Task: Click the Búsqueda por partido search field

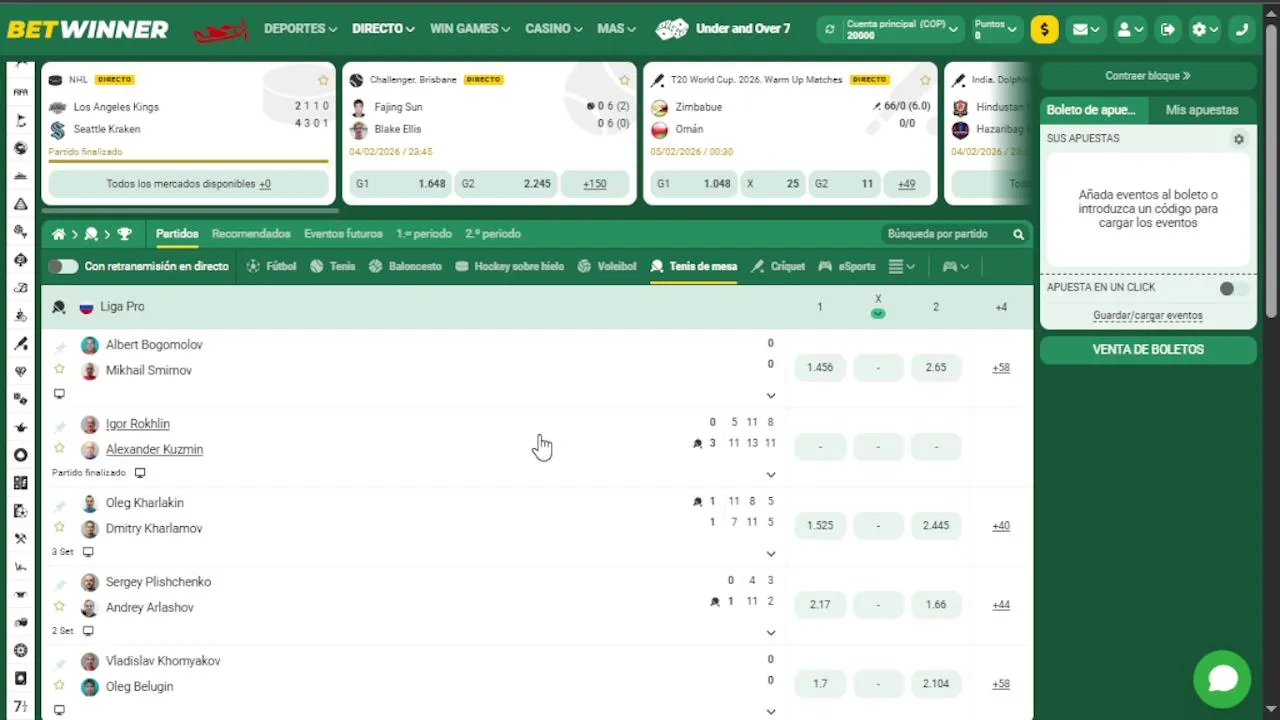Action: pos(945,234)
